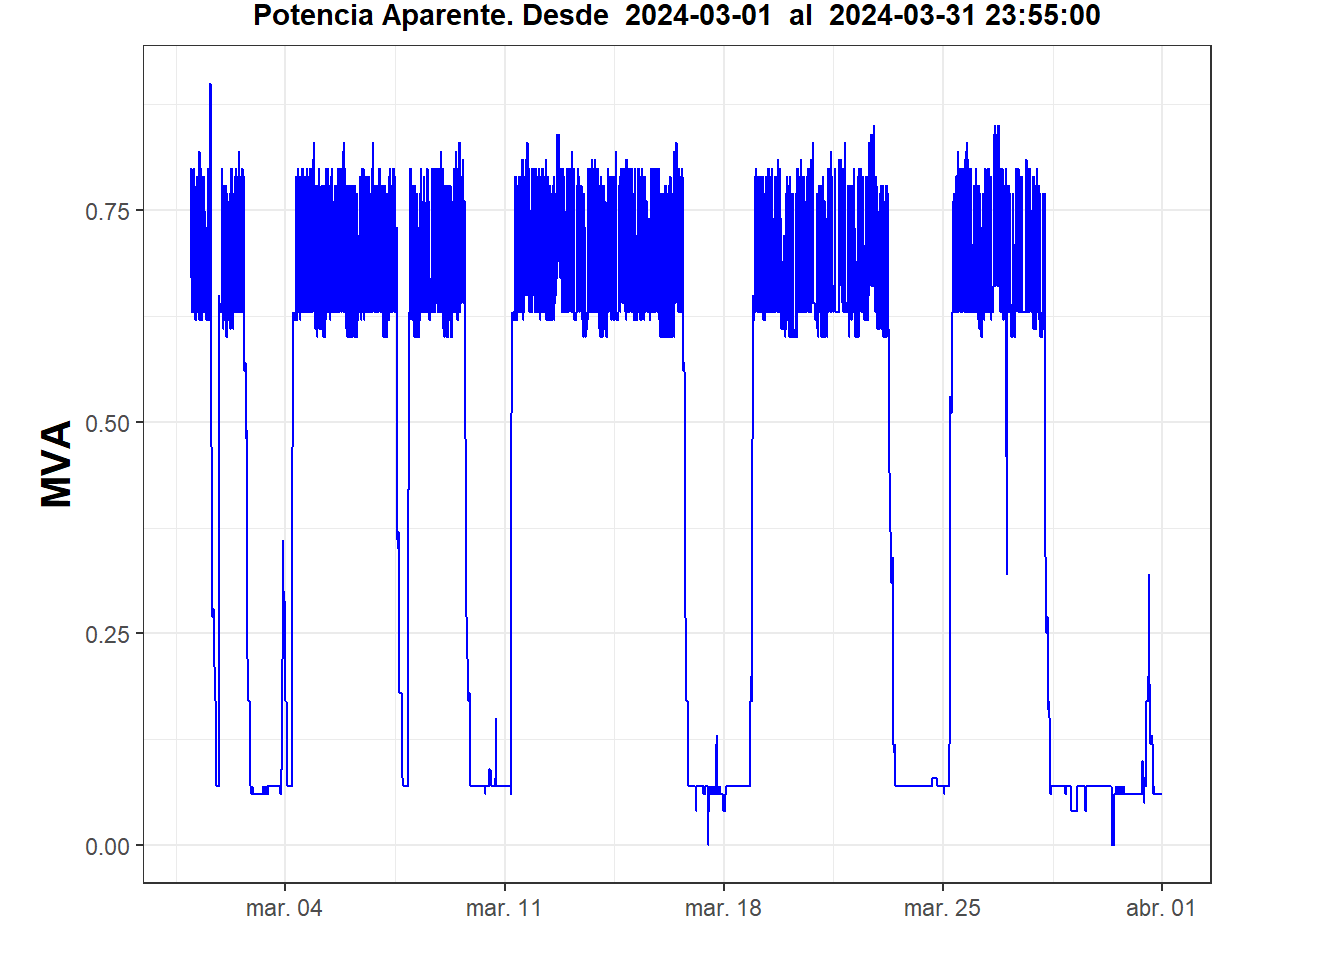This screenshot has height=960, width=1344.
Task: Click the start date 2024-03-01 in title
Action: [698, 16]
